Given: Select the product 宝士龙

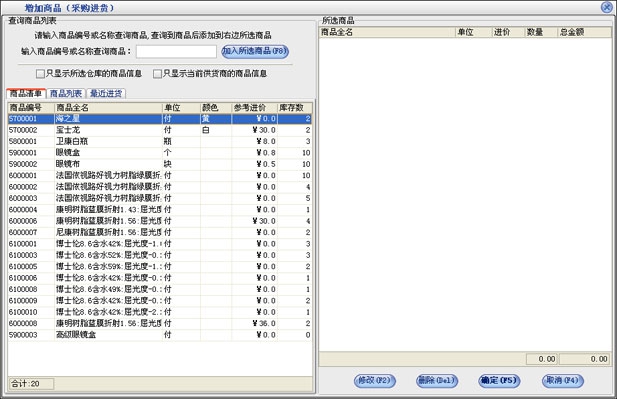Looking at the screenshot, I should (160, 130).
